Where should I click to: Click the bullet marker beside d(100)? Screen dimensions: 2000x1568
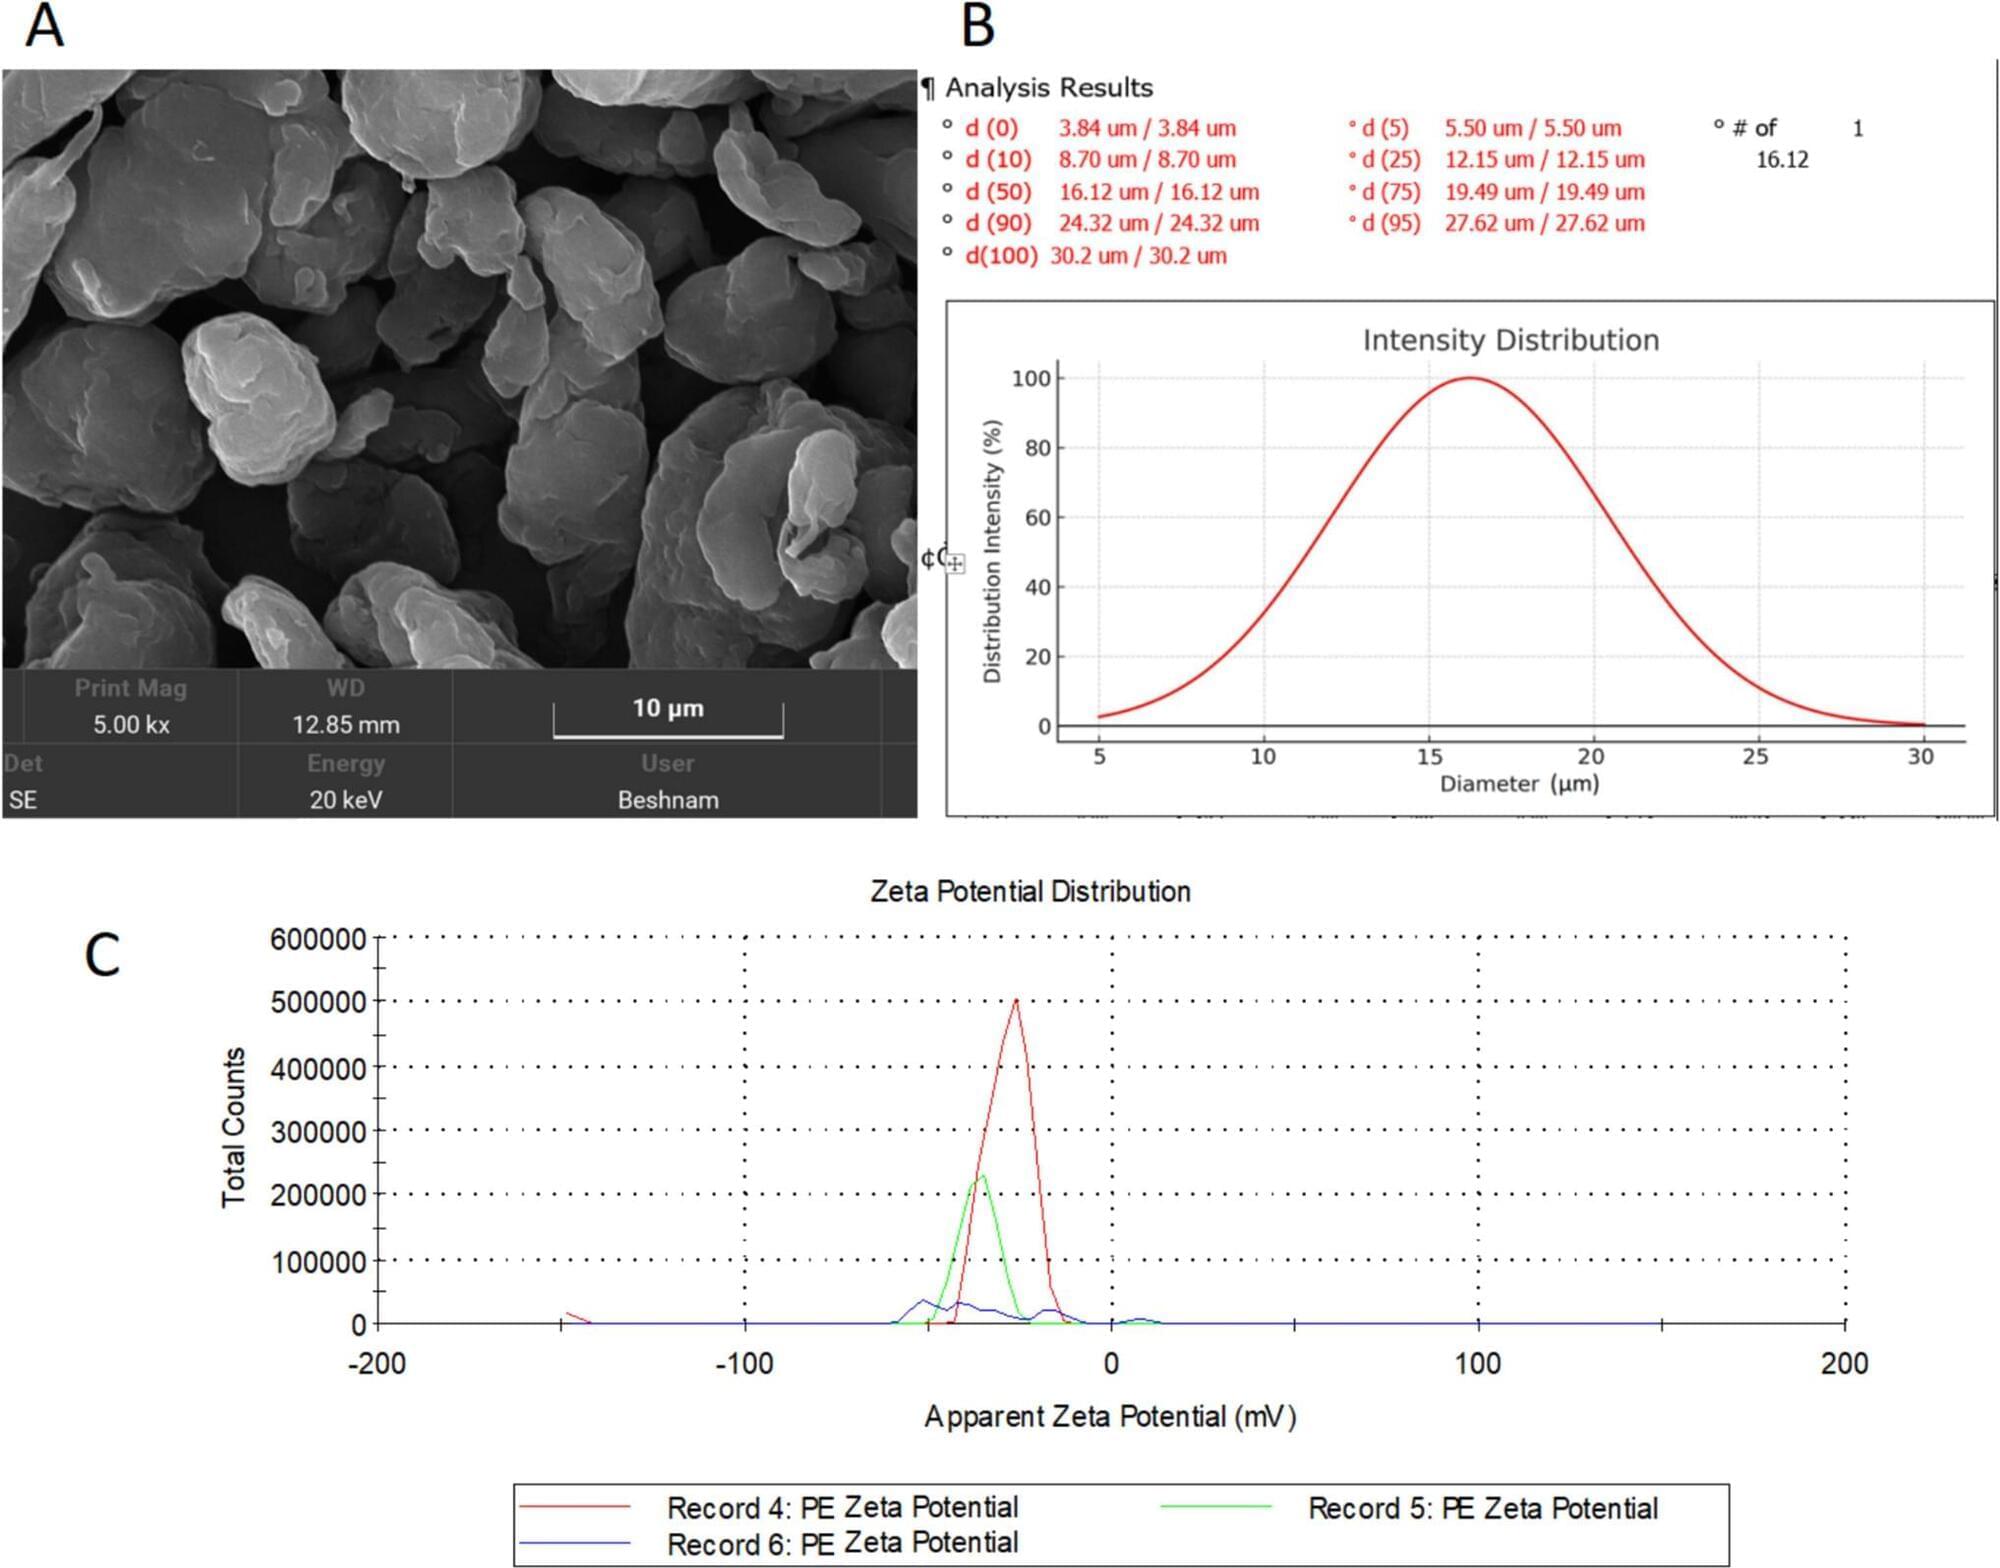tap(947, 253)
